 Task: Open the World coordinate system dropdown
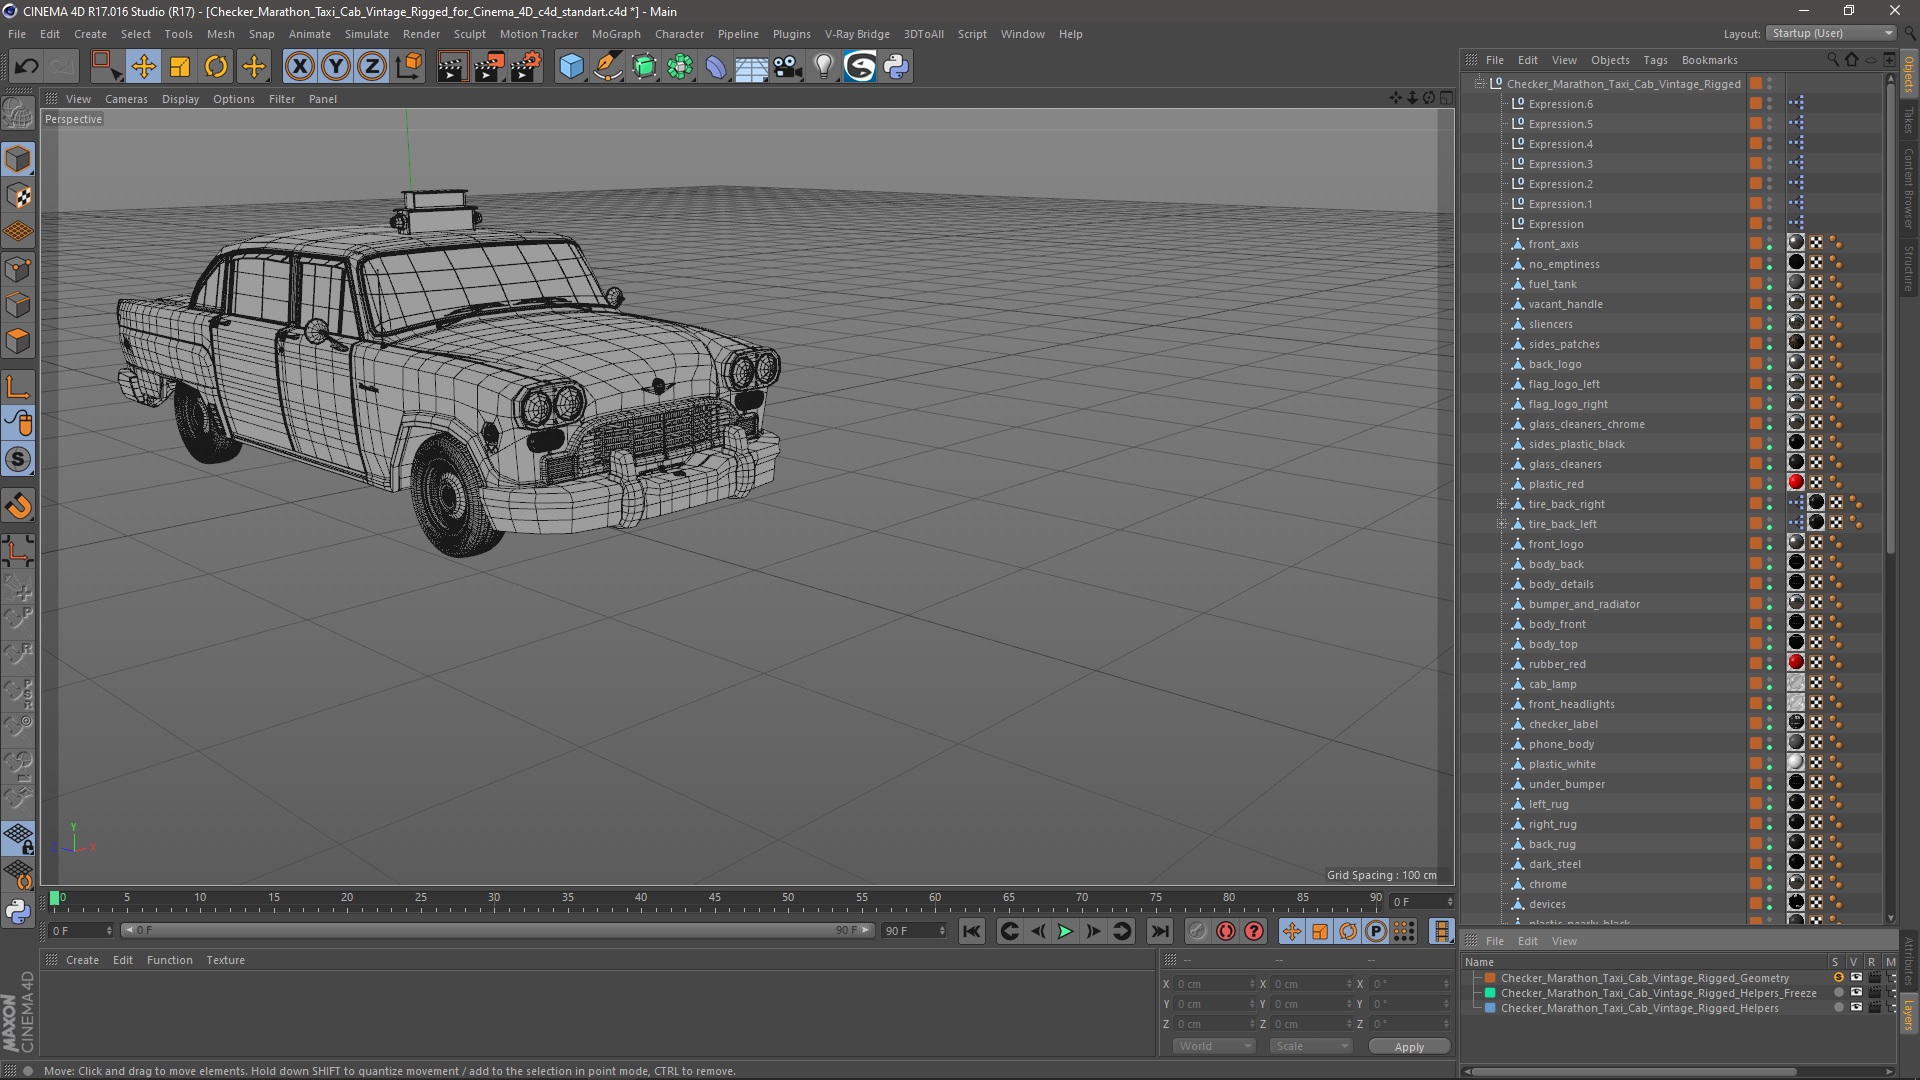pyautogui.click(x=1214, y=1046)
